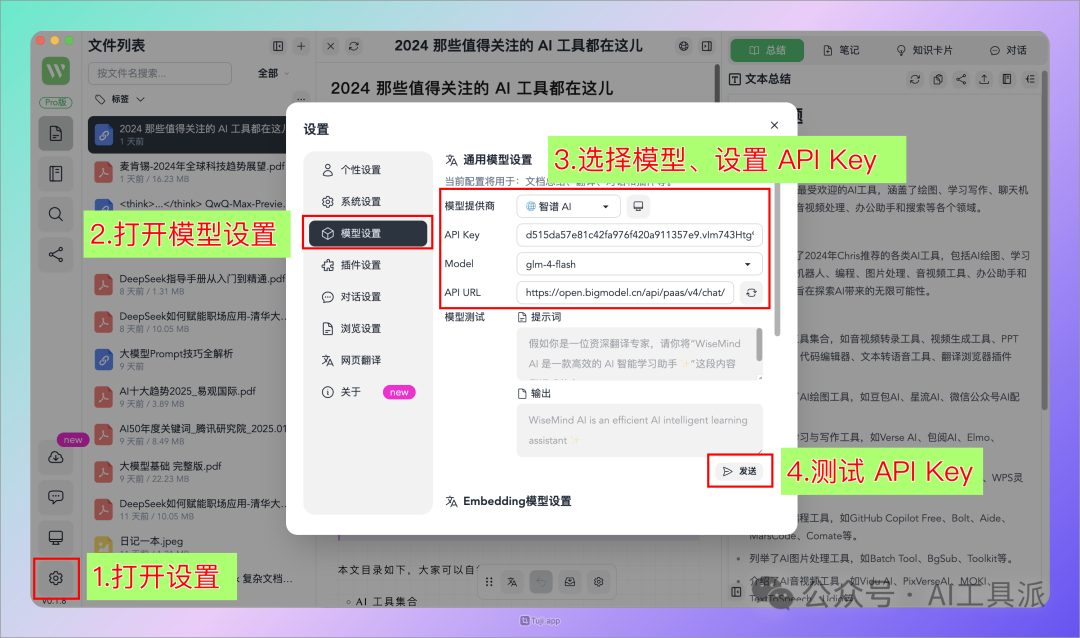Viewport: 1080px width, 638px height.
Task: Click the globe icon in document header
Action: 683,46
